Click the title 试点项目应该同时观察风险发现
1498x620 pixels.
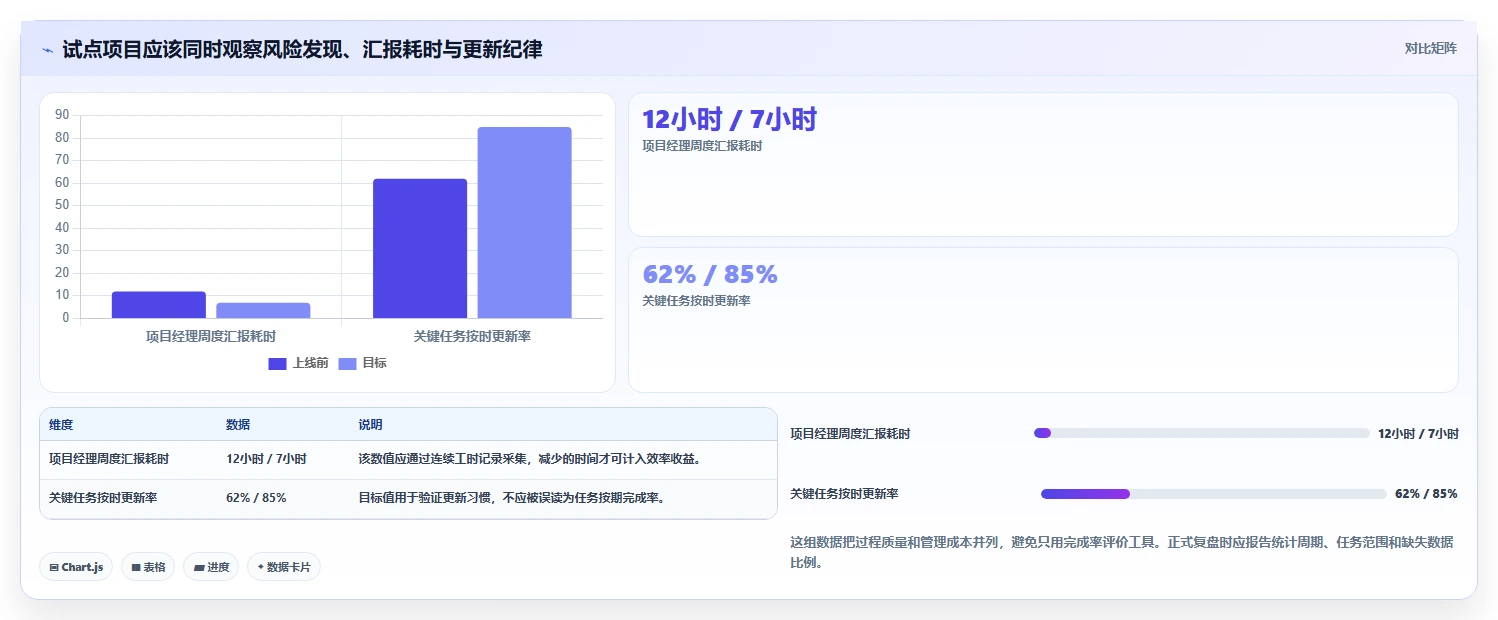click(x=302, y=49)
